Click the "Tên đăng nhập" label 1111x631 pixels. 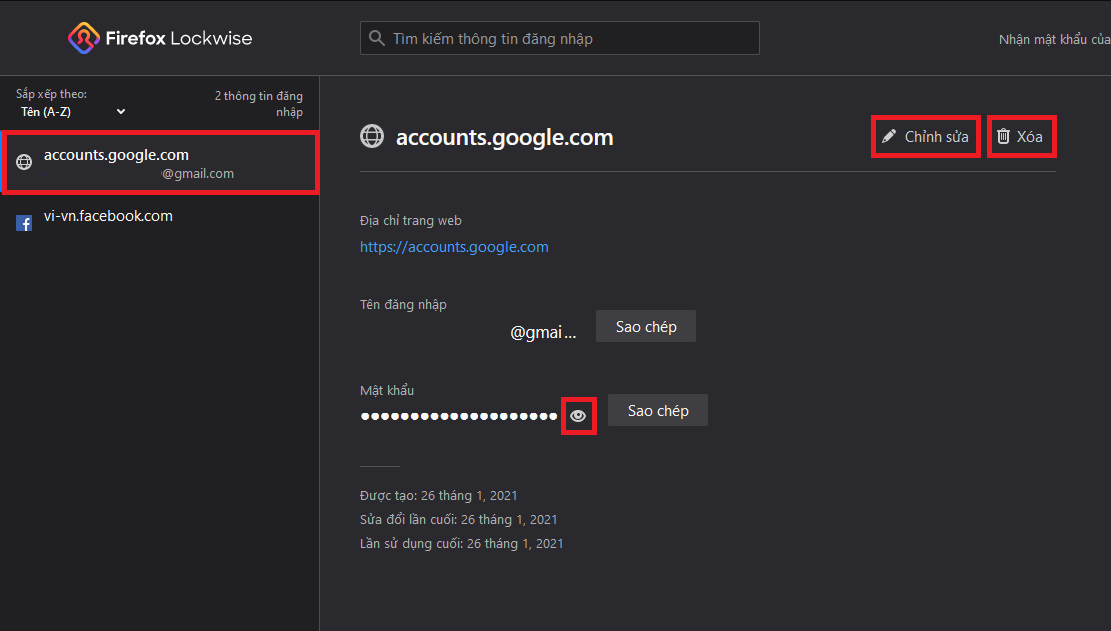click(x=403, y=305)
